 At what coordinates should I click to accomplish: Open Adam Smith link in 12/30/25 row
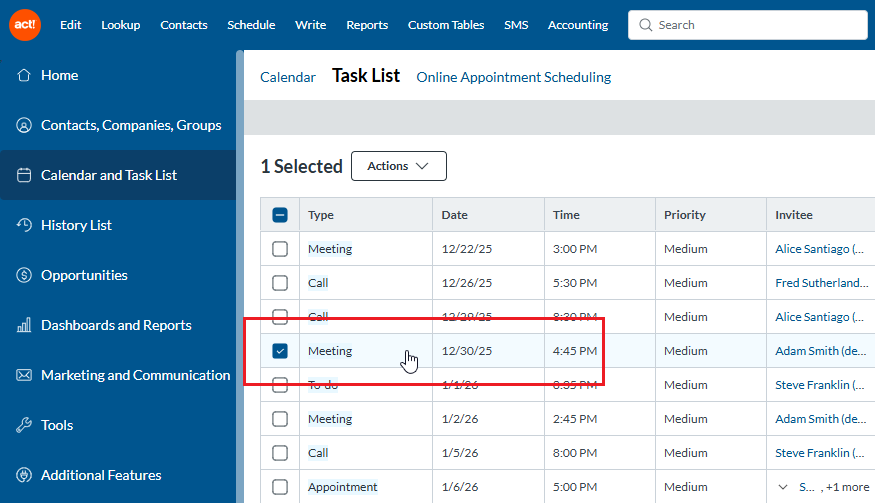820,351
